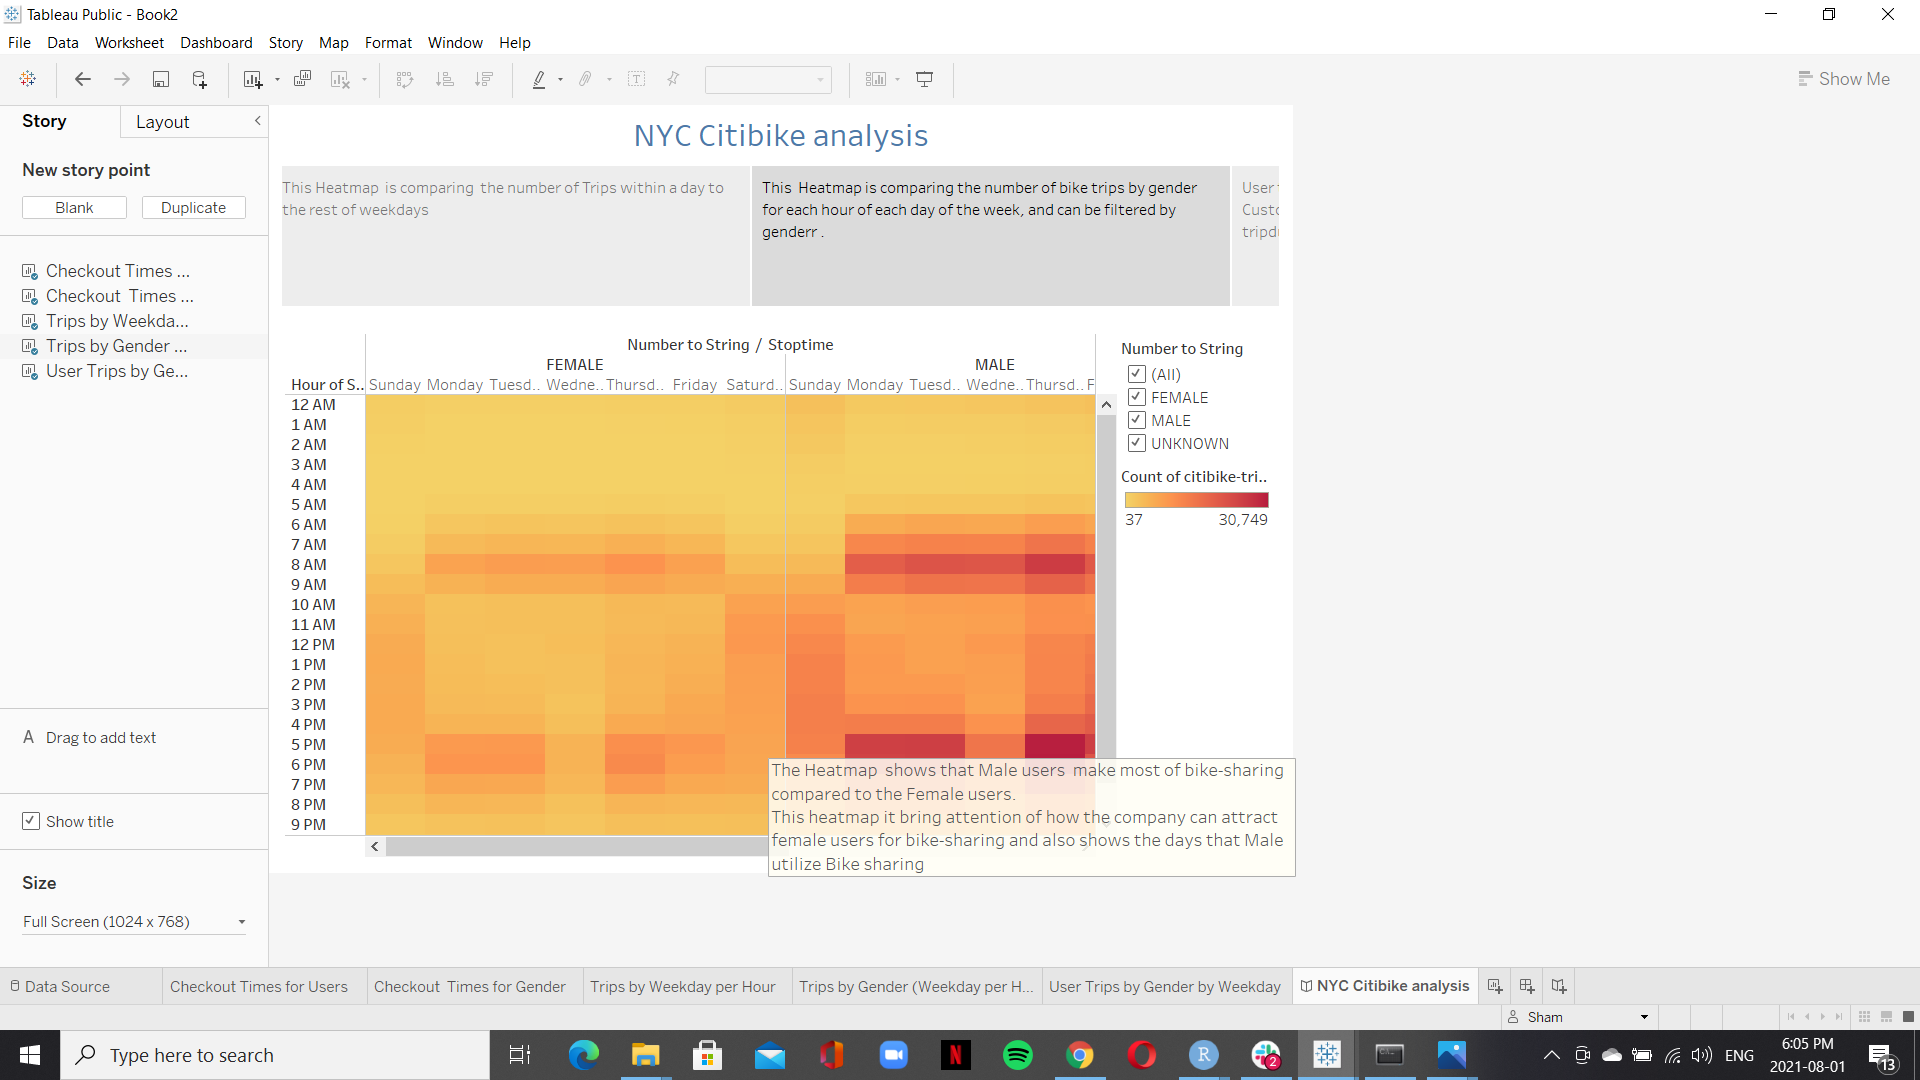Open story Size dropdown
The height and width of the screenshot is (1080, 1920).
[x=134, y=922]
